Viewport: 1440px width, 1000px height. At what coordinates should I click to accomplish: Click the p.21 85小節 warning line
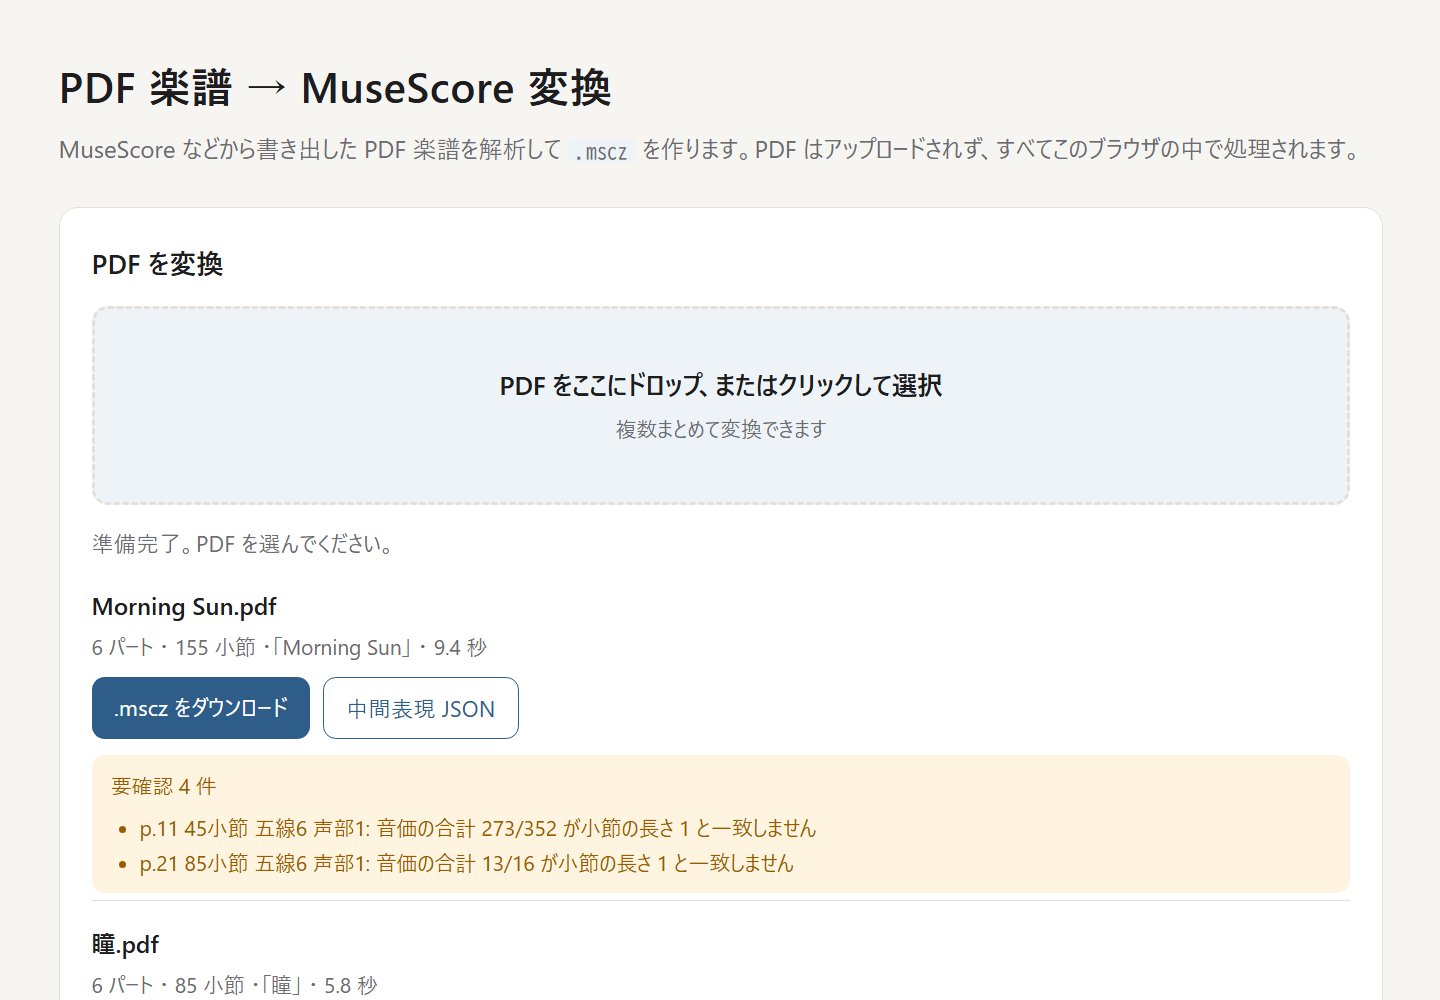(x=467, y=863)
